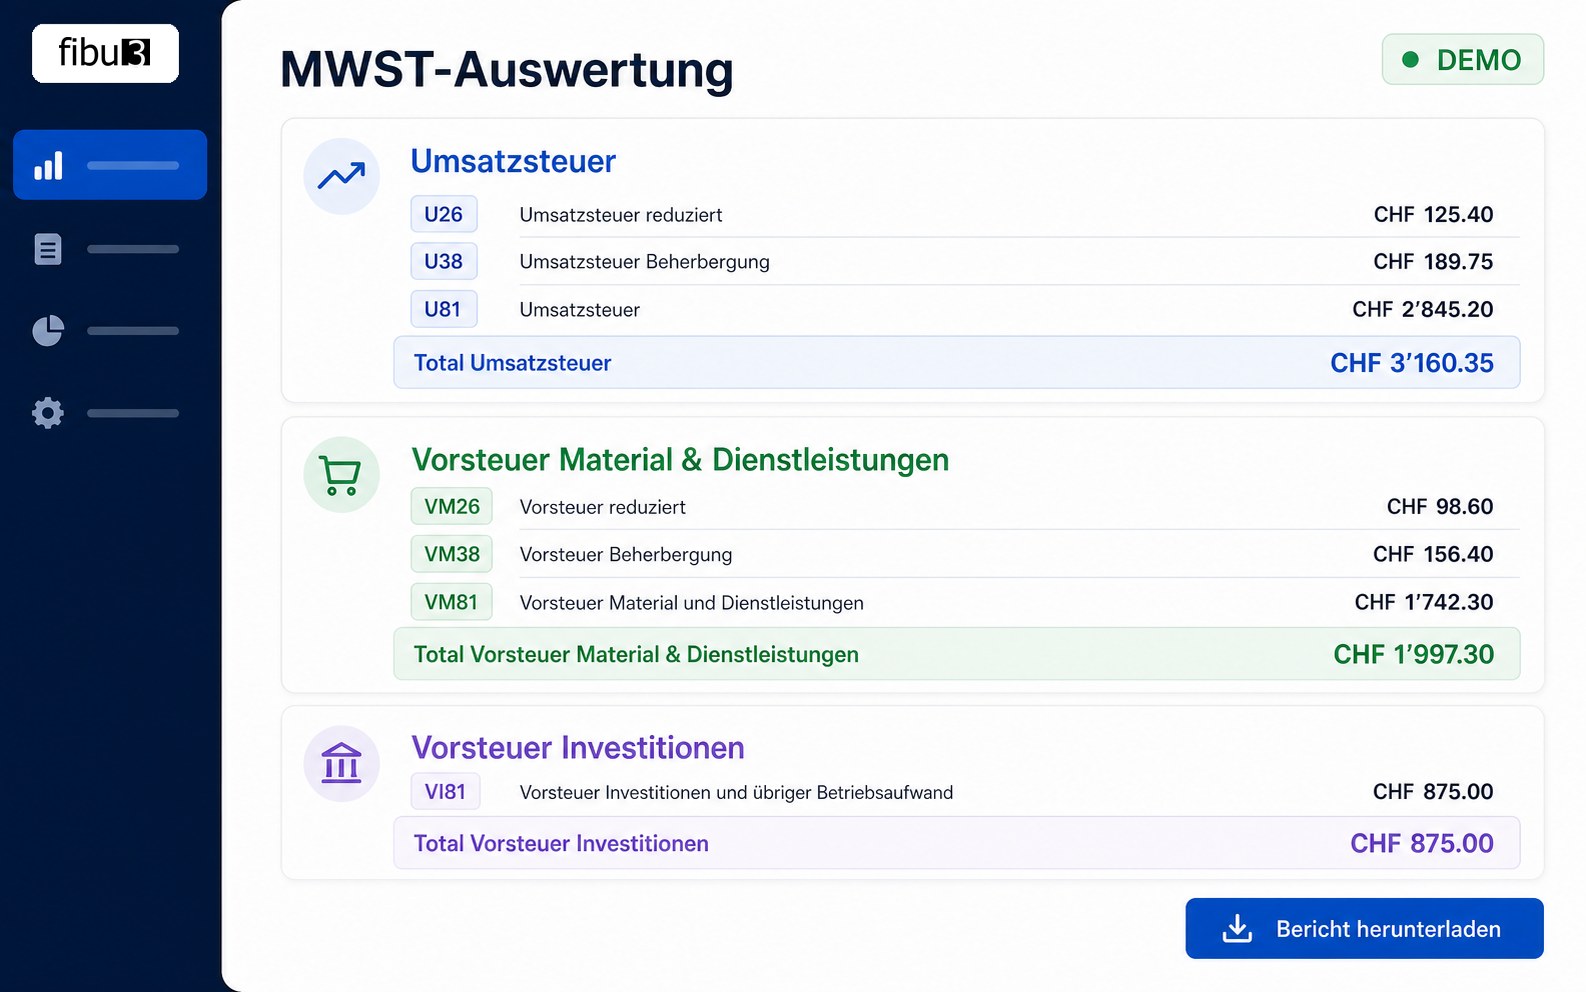The width and height of the screenshot is (1586, 992).
Task: Click the Vorsteuer Material und Dienstleistungen label
Action: tap(692, 603)
